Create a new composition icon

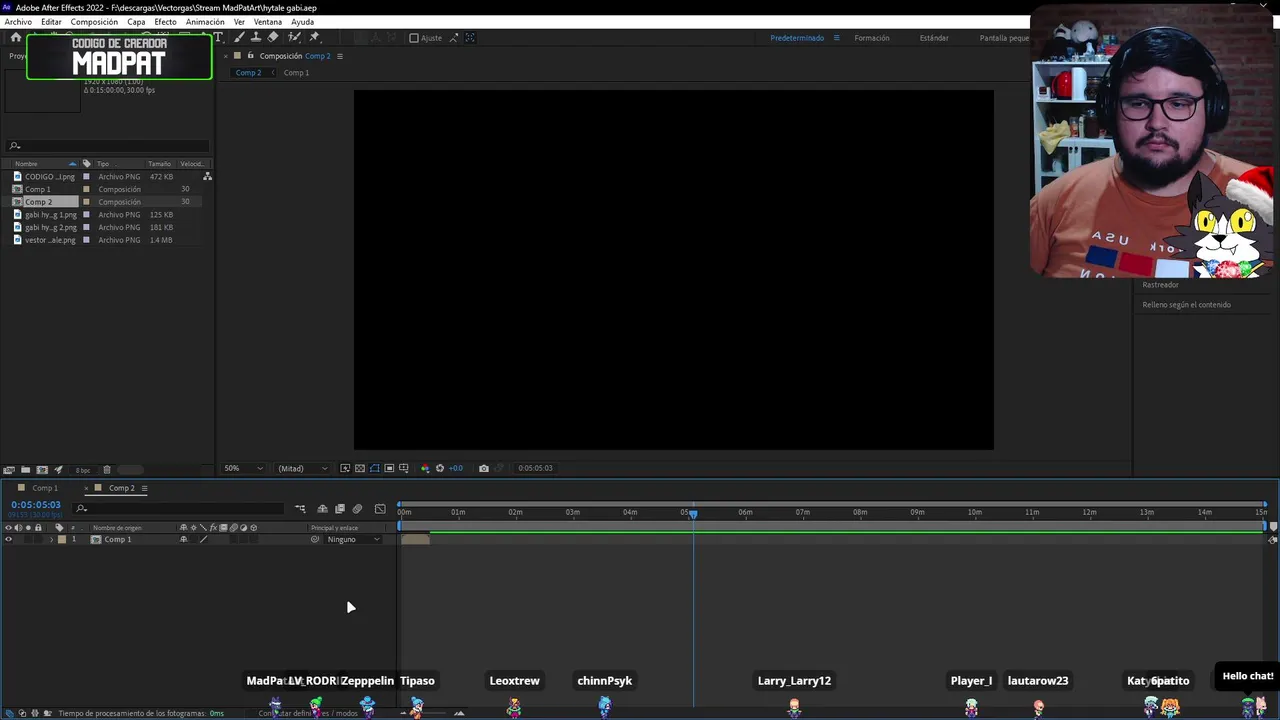click(x=42, y=469)
